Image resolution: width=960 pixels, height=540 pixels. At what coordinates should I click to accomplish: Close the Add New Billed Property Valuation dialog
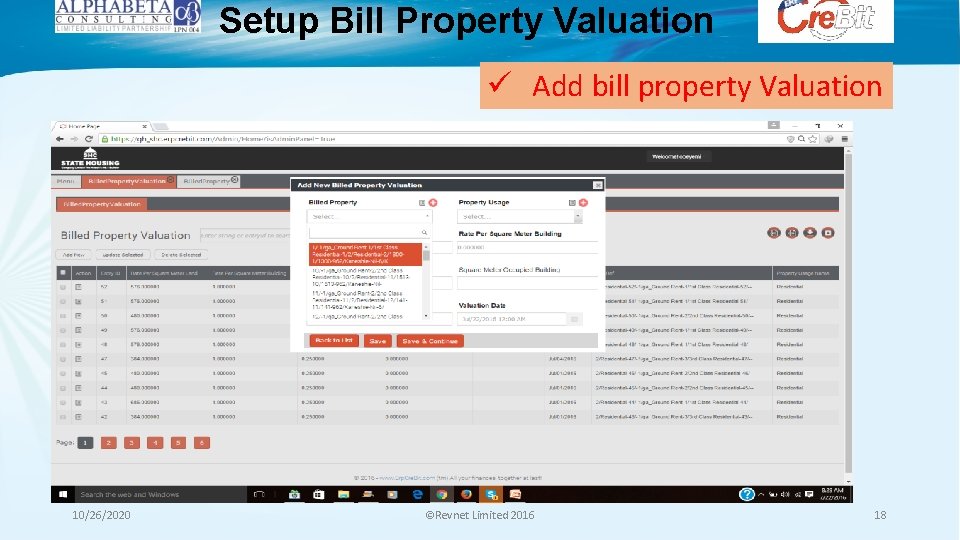click(598, 185)
